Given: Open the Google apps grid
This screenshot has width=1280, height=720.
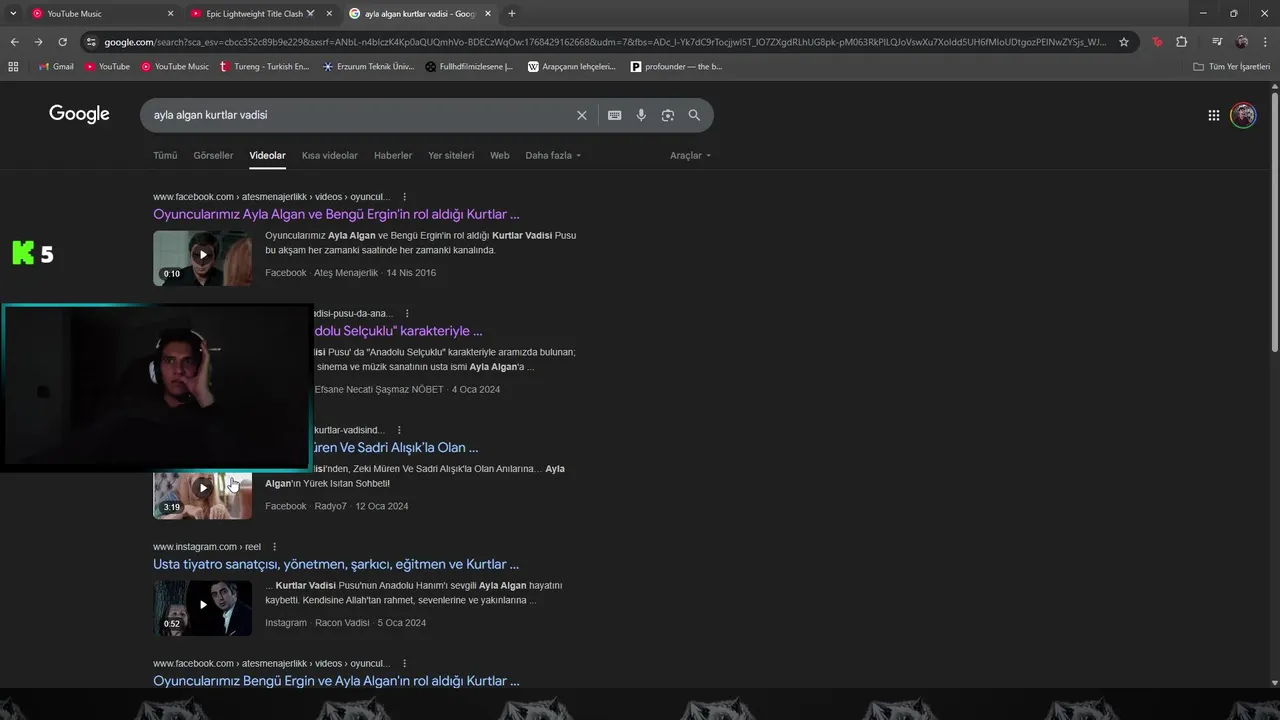Looking at the screenshot, I should [1213, 115].
